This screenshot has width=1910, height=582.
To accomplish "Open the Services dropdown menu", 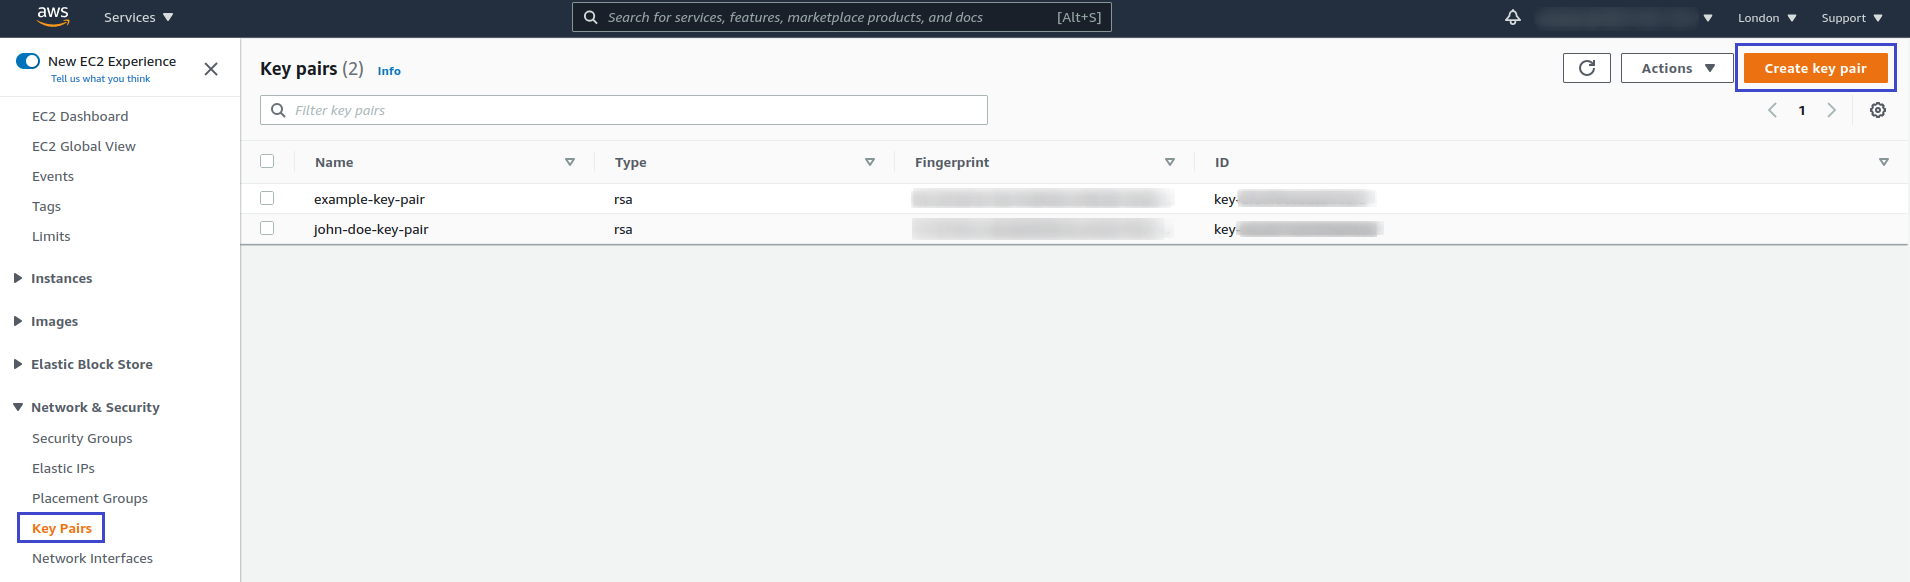I will tap(138, 17).
